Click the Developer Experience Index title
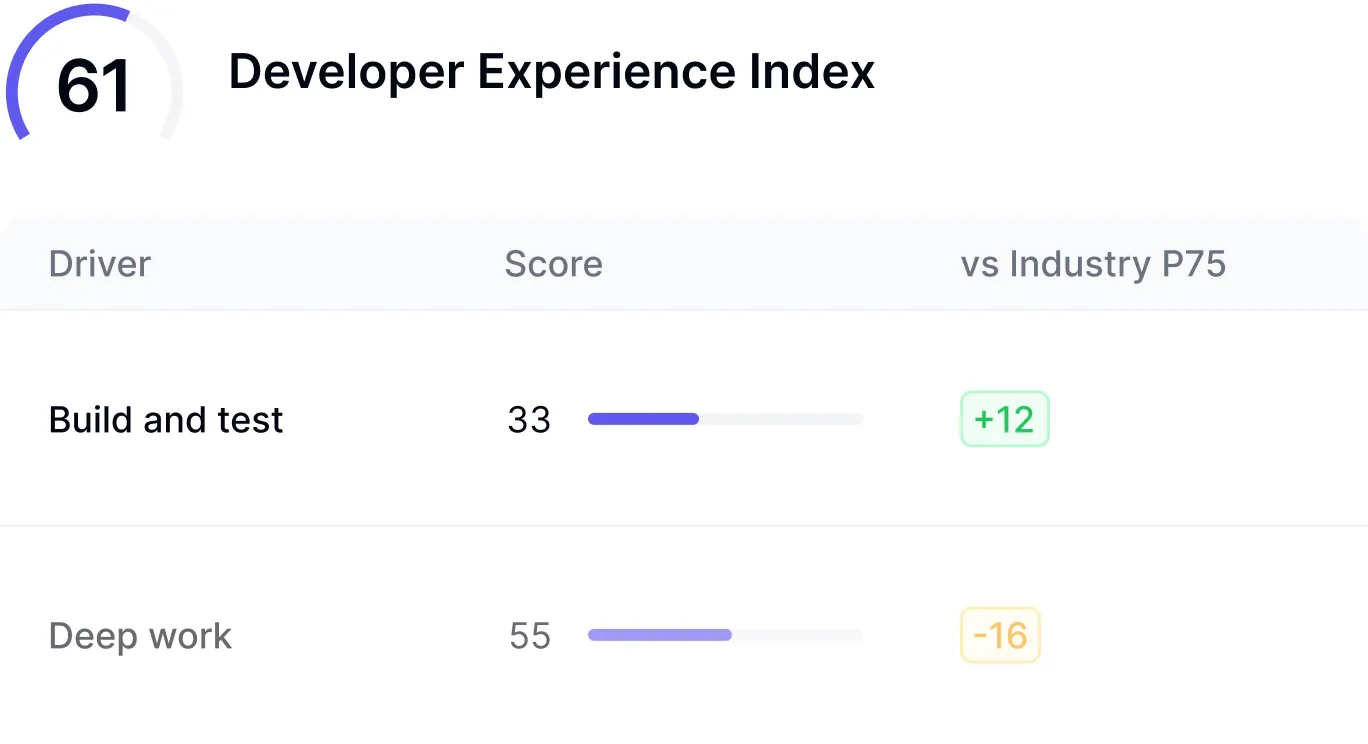 click(551, 72)
